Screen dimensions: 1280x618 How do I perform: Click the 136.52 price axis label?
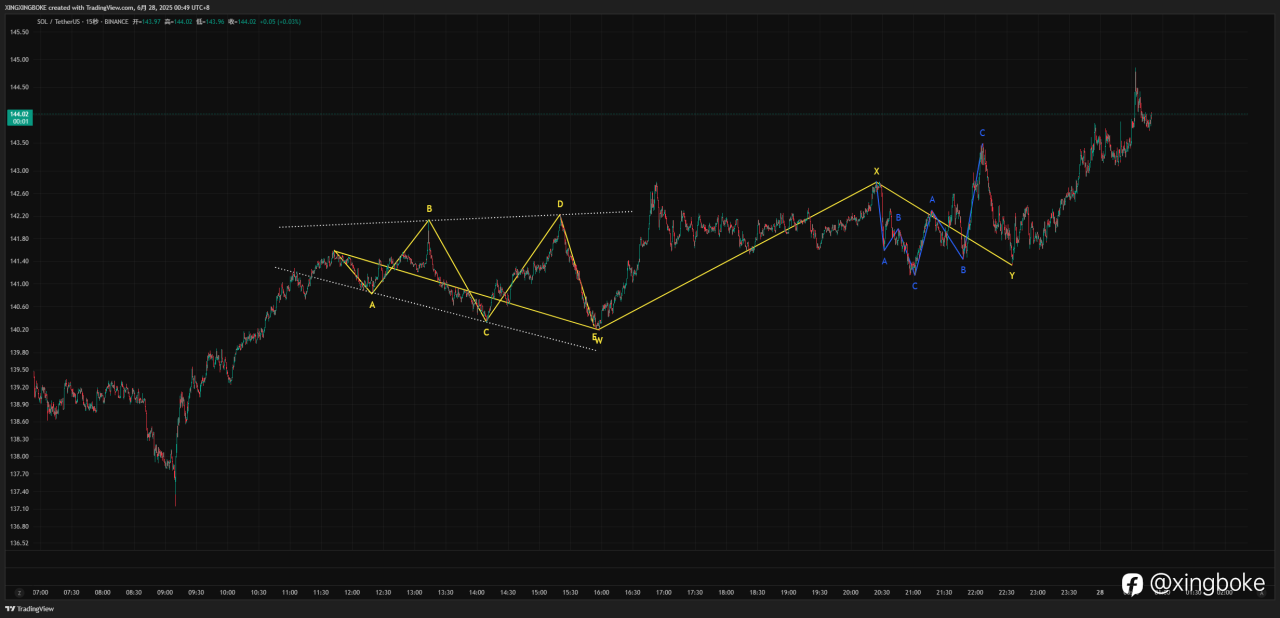tap(19, 543)
